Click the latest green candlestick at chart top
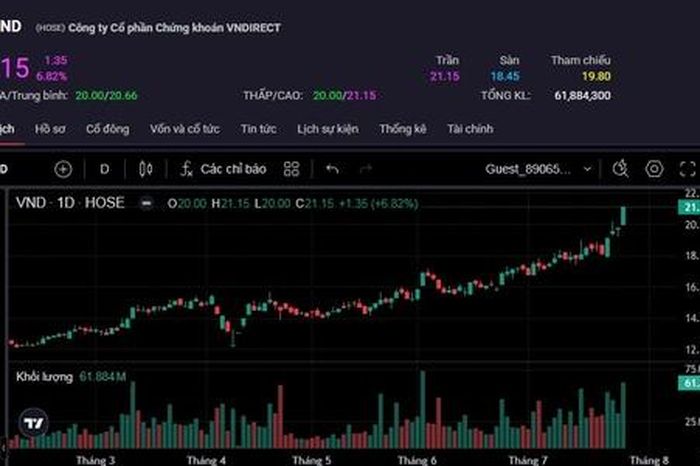The height and width of the screenshot is (466, 700). [x=623, y=216]
